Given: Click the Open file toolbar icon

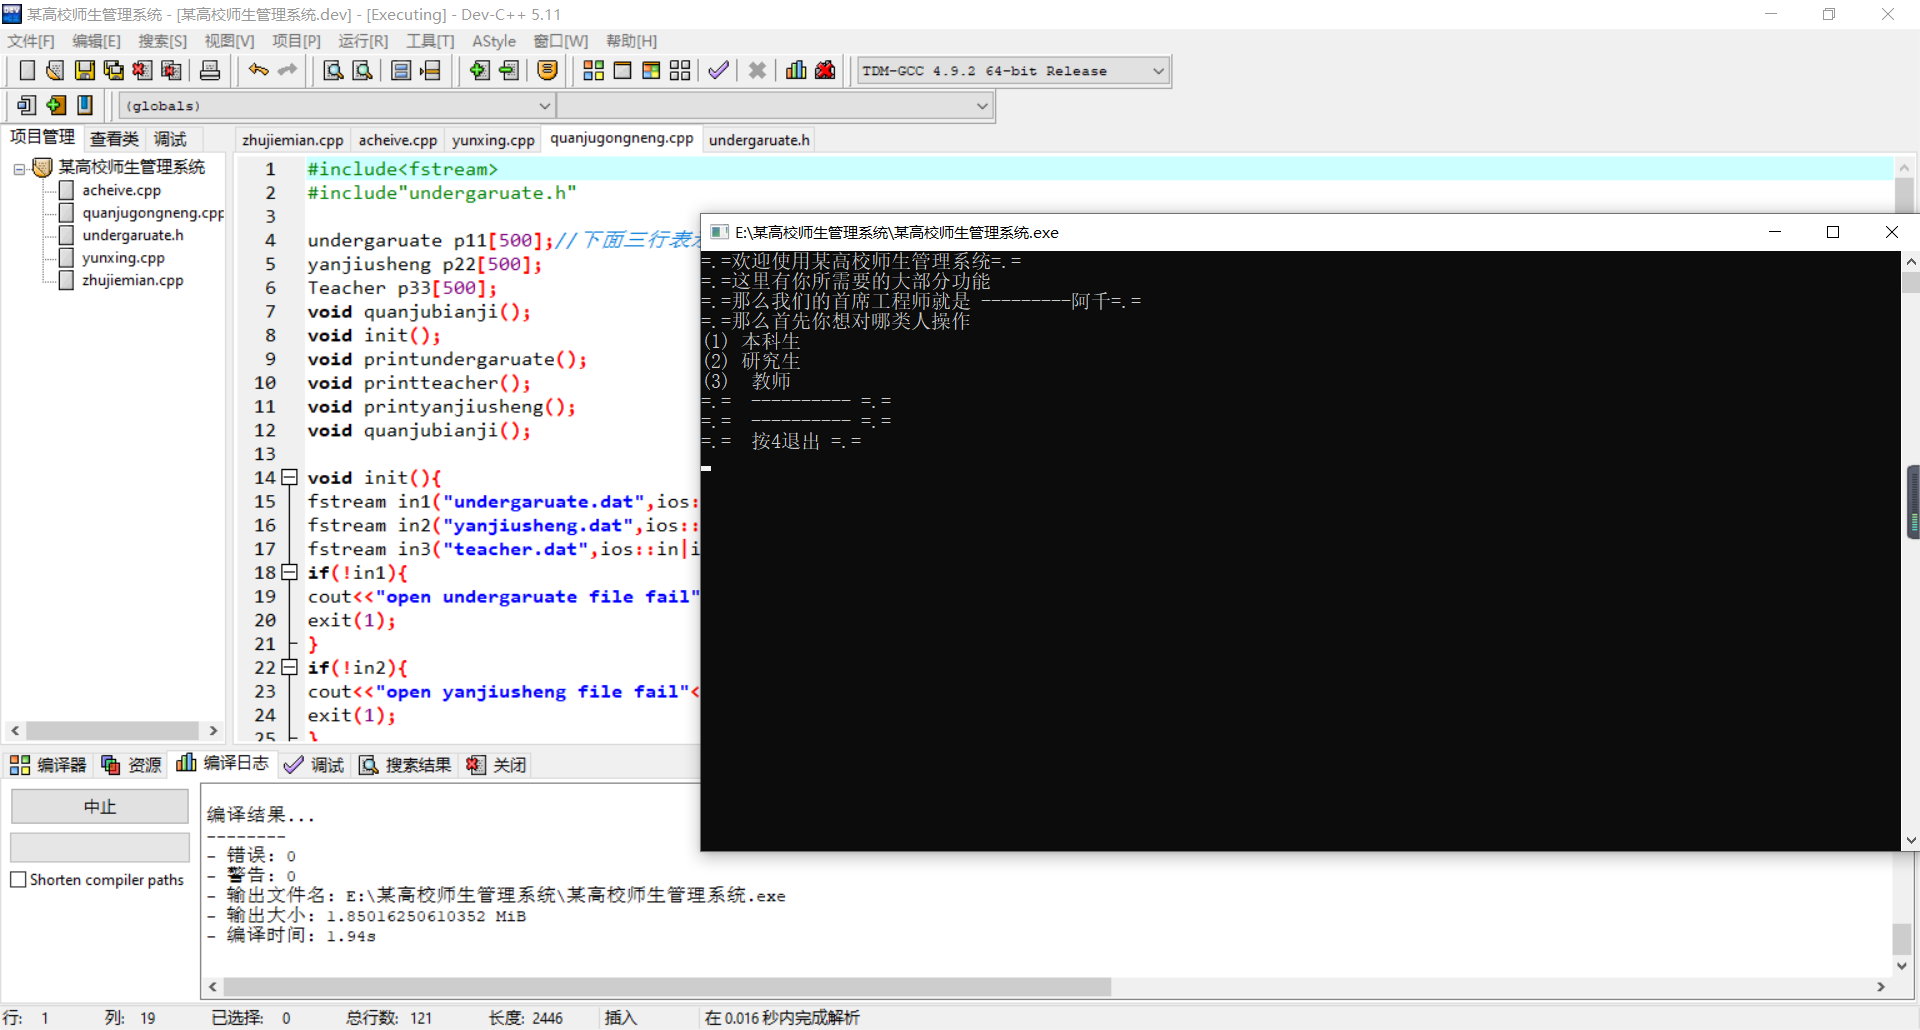Looking at the screenshot, I should pos(55,70).
